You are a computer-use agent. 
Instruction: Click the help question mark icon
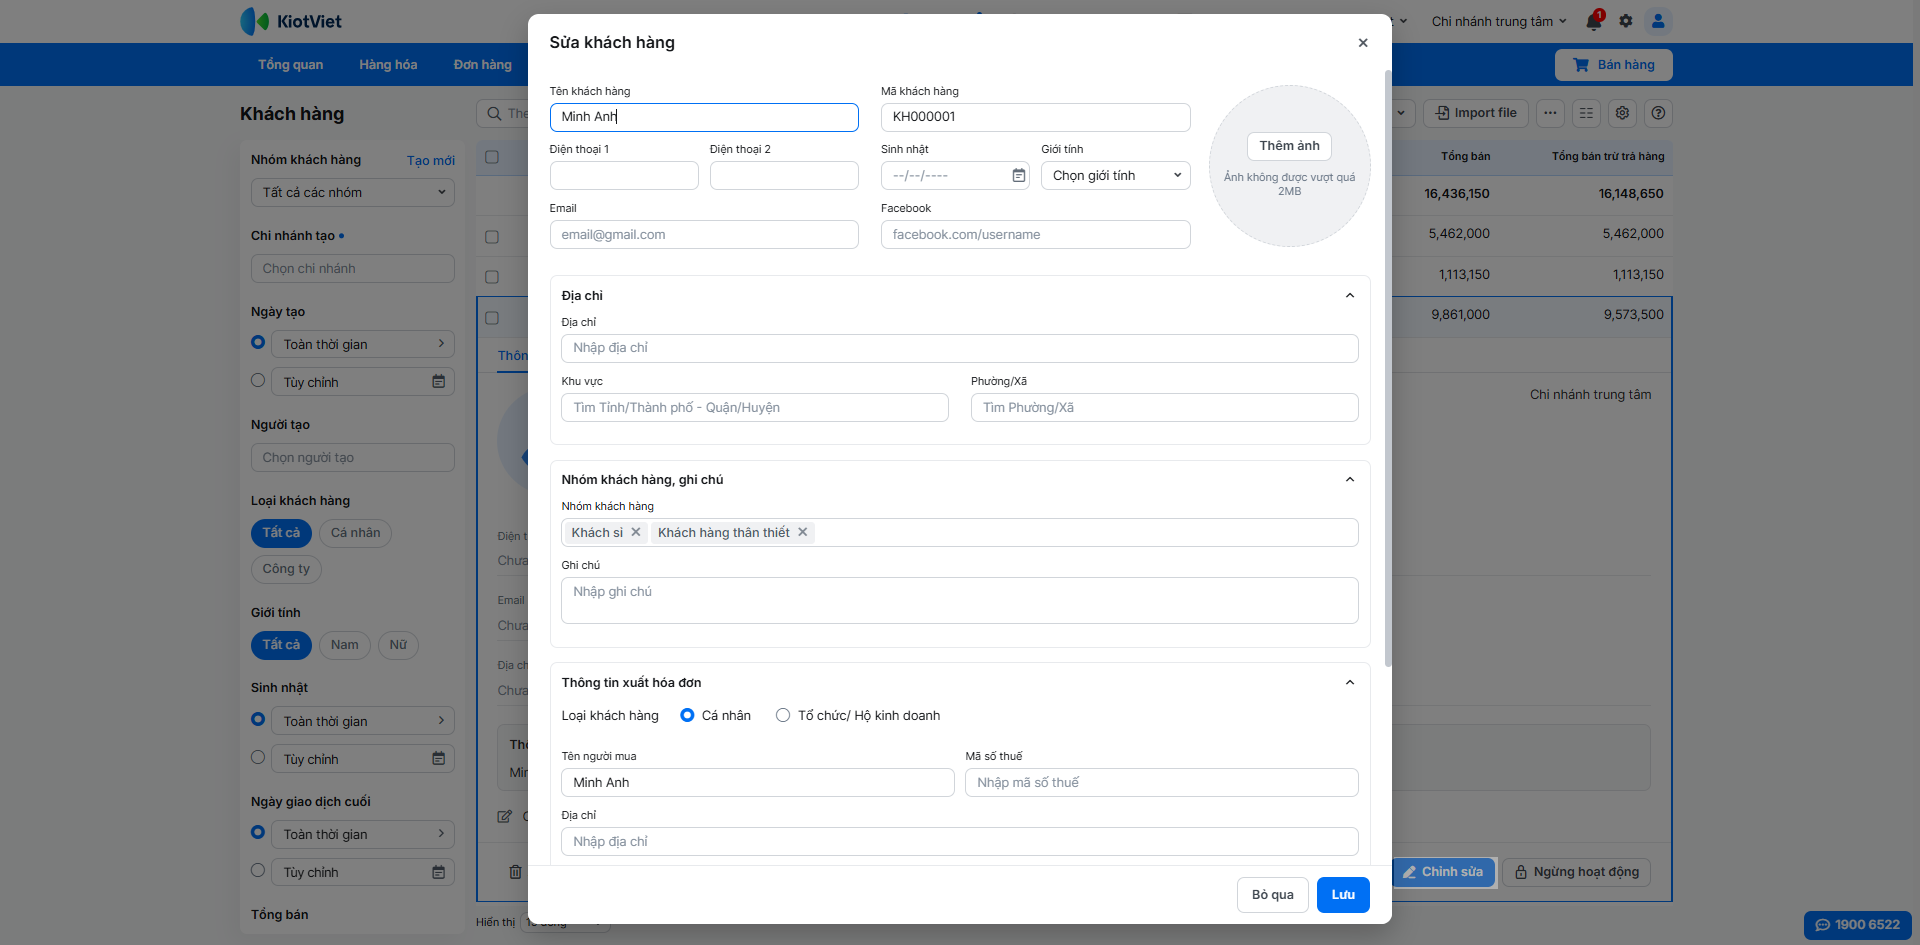pyautogui.click(x=1658, y=113)
